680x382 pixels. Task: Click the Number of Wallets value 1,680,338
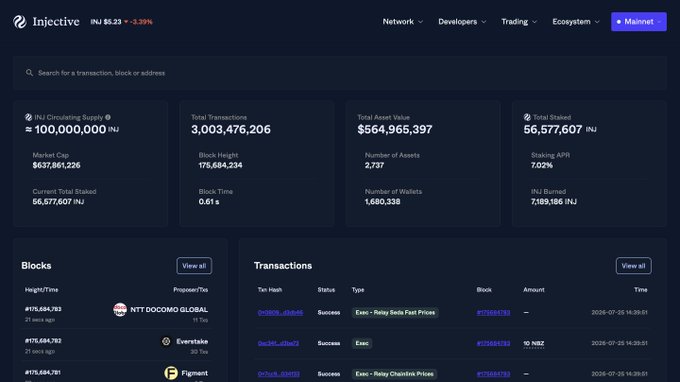coord(382,202)
